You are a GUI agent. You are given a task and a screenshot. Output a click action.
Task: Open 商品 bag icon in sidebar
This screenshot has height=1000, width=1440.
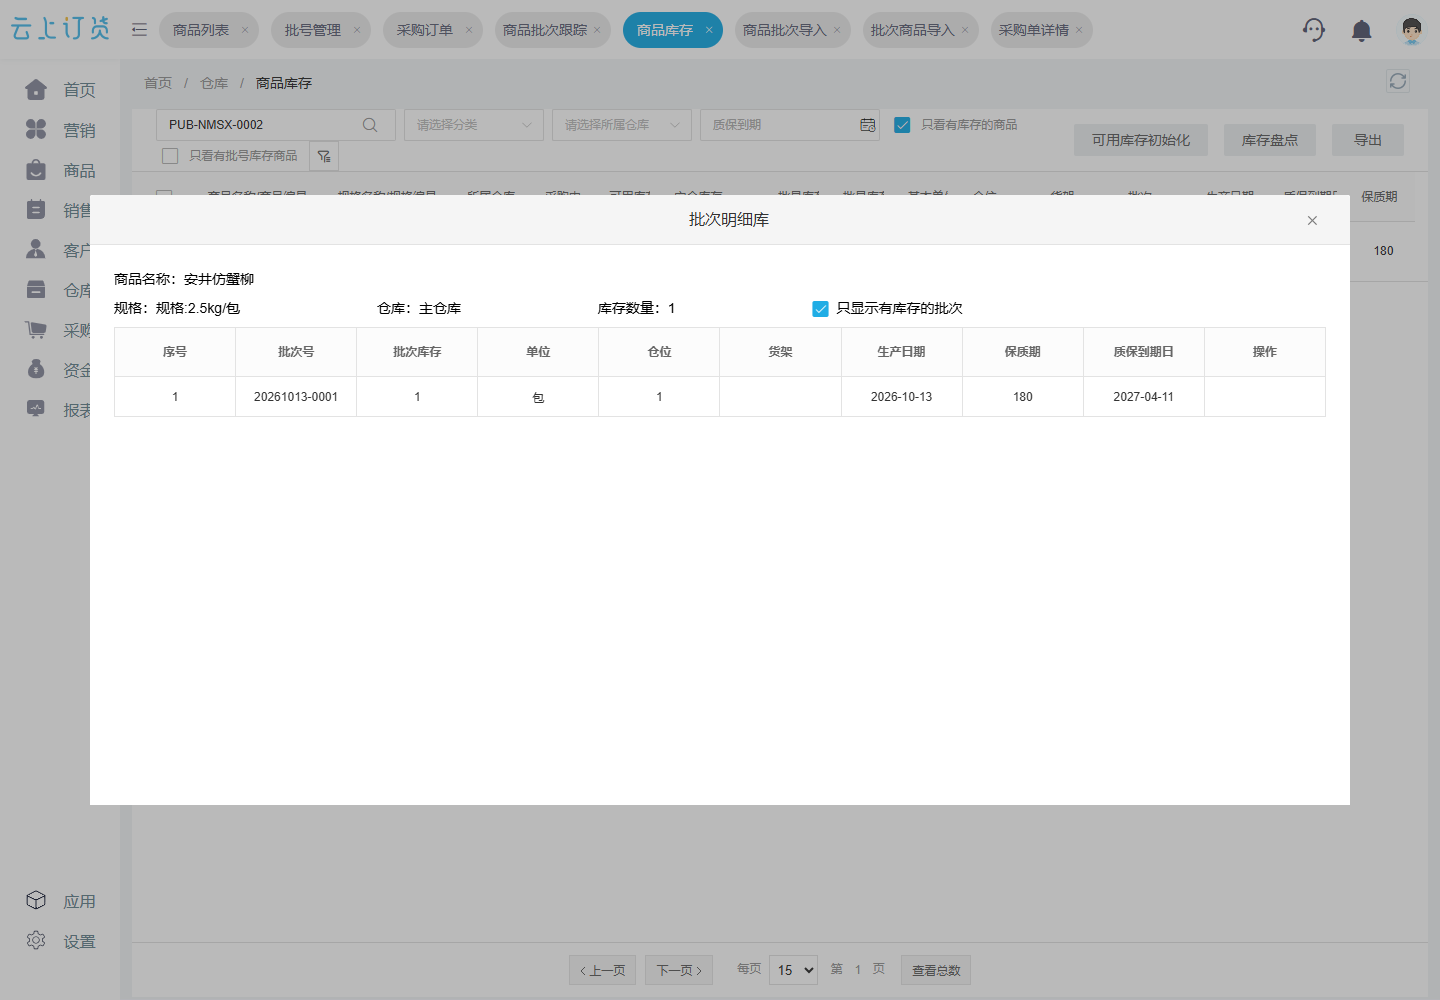click(36, 170)
